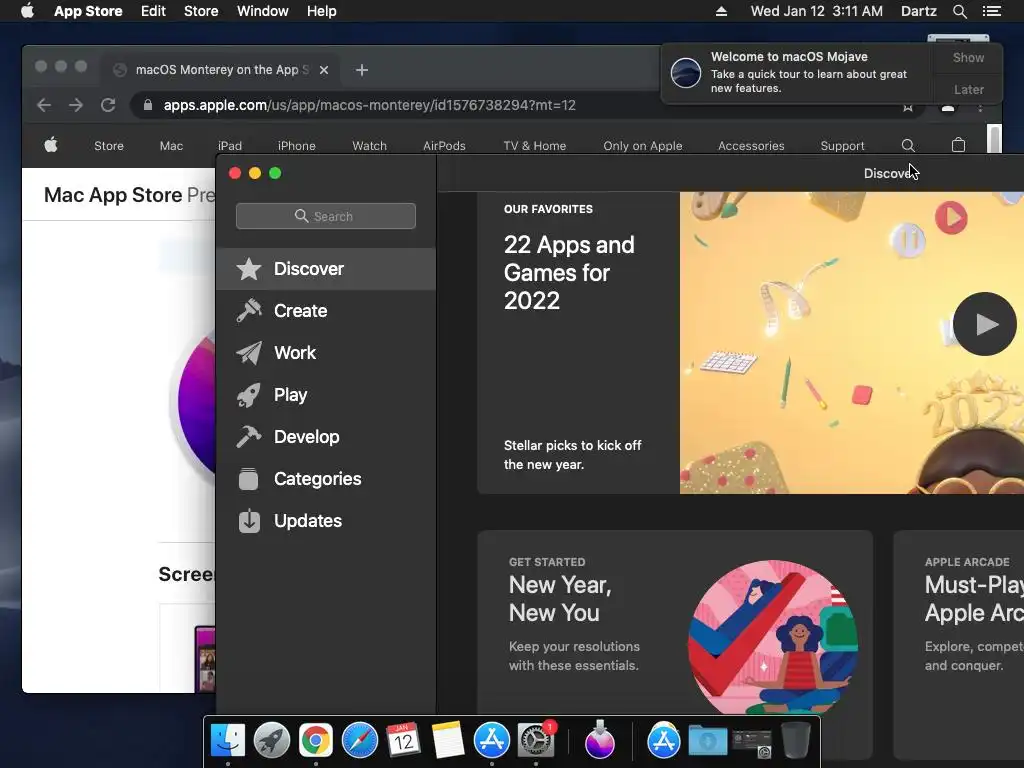Click the Apple logo on apple.com

(x=51, y=145)
